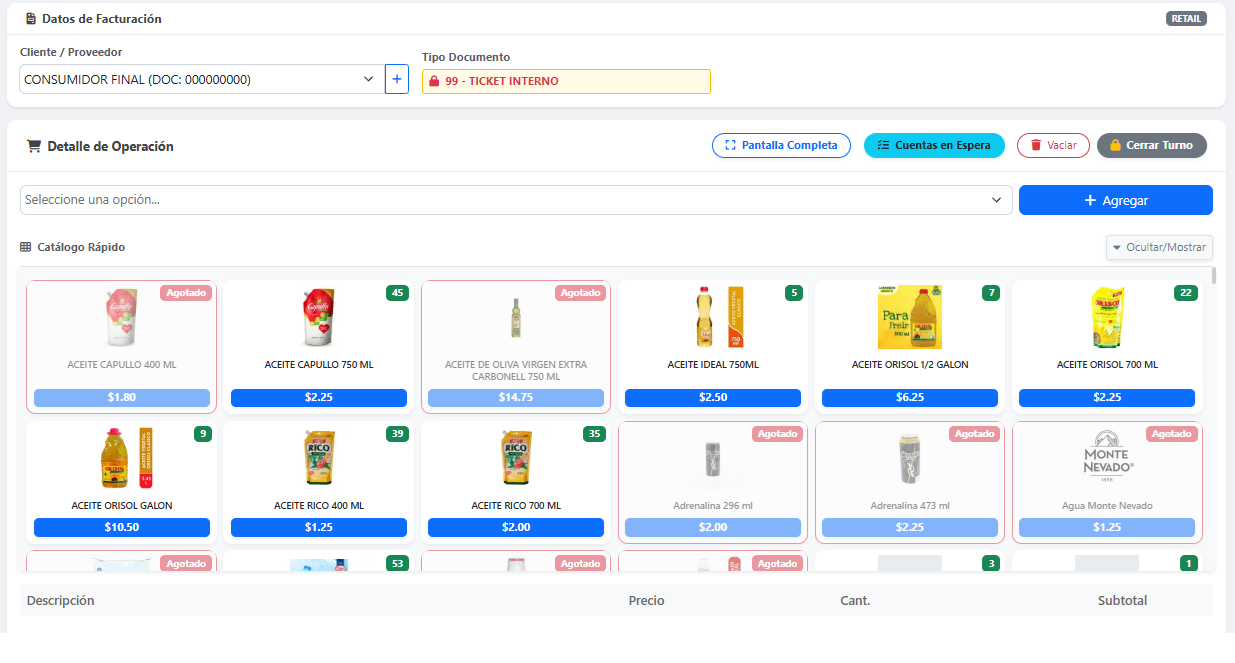Click the $6.25 price button
This screenshot has width=1235, height=663.
[x=910, y=398]
